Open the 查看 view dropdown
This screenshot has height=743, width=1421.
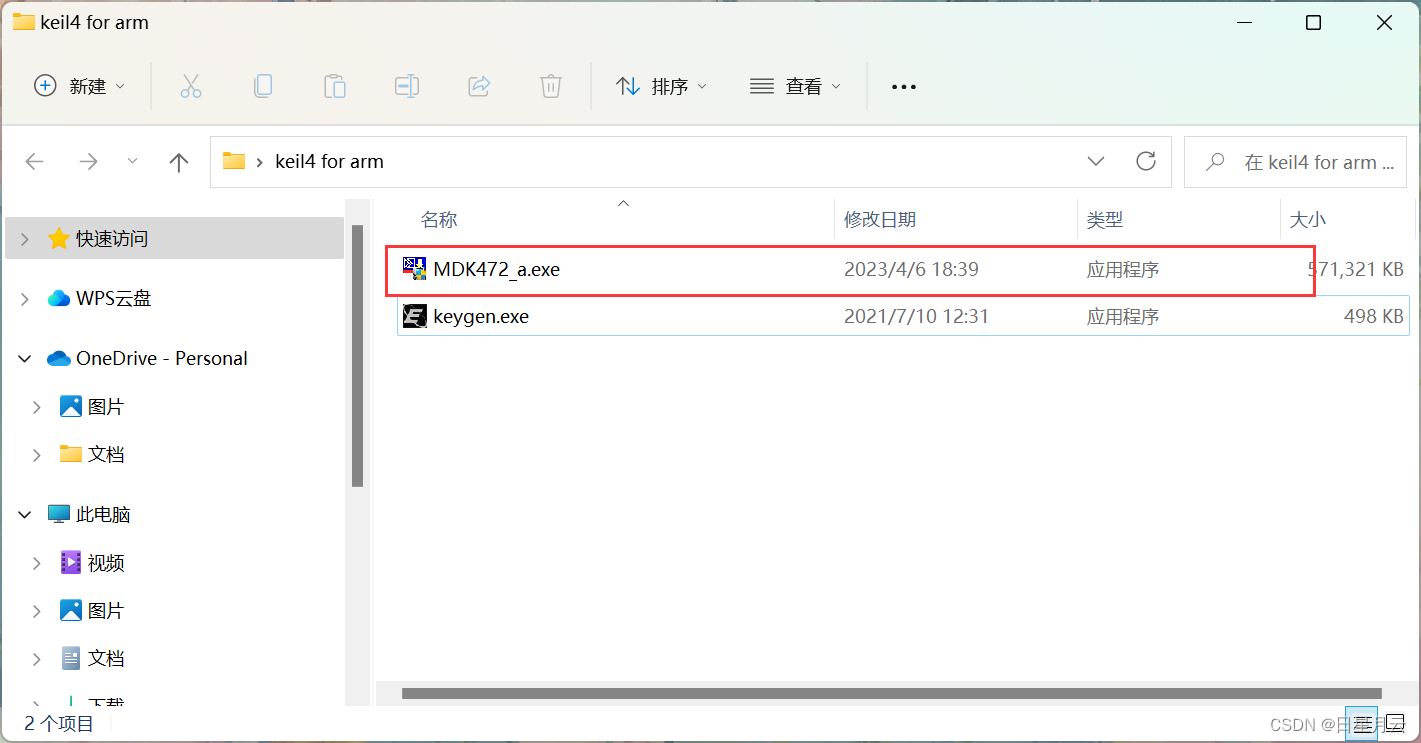pos(795,86)
